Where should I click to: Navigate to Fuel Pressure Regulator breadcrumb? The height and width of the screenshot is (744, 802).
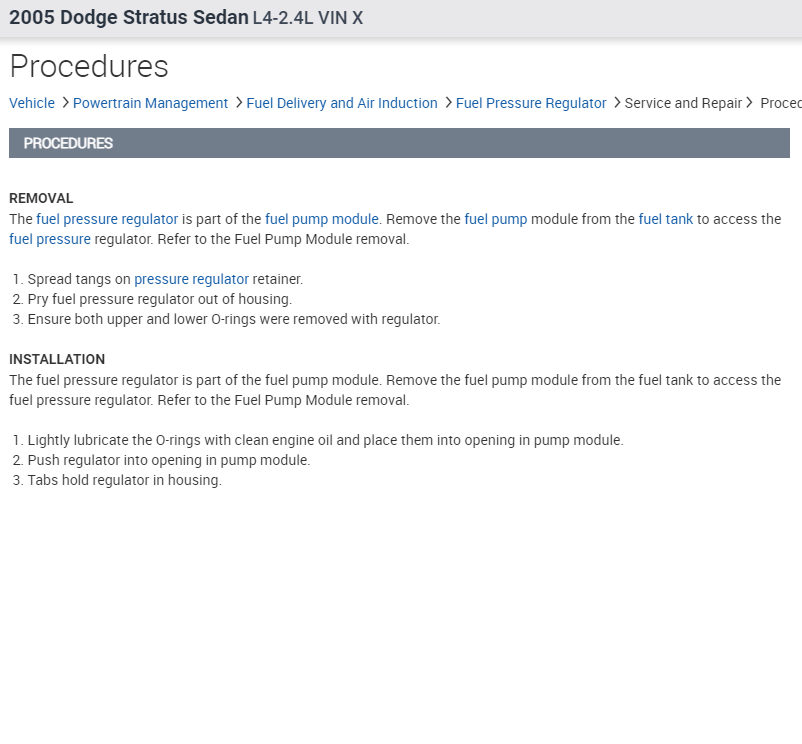531,103
